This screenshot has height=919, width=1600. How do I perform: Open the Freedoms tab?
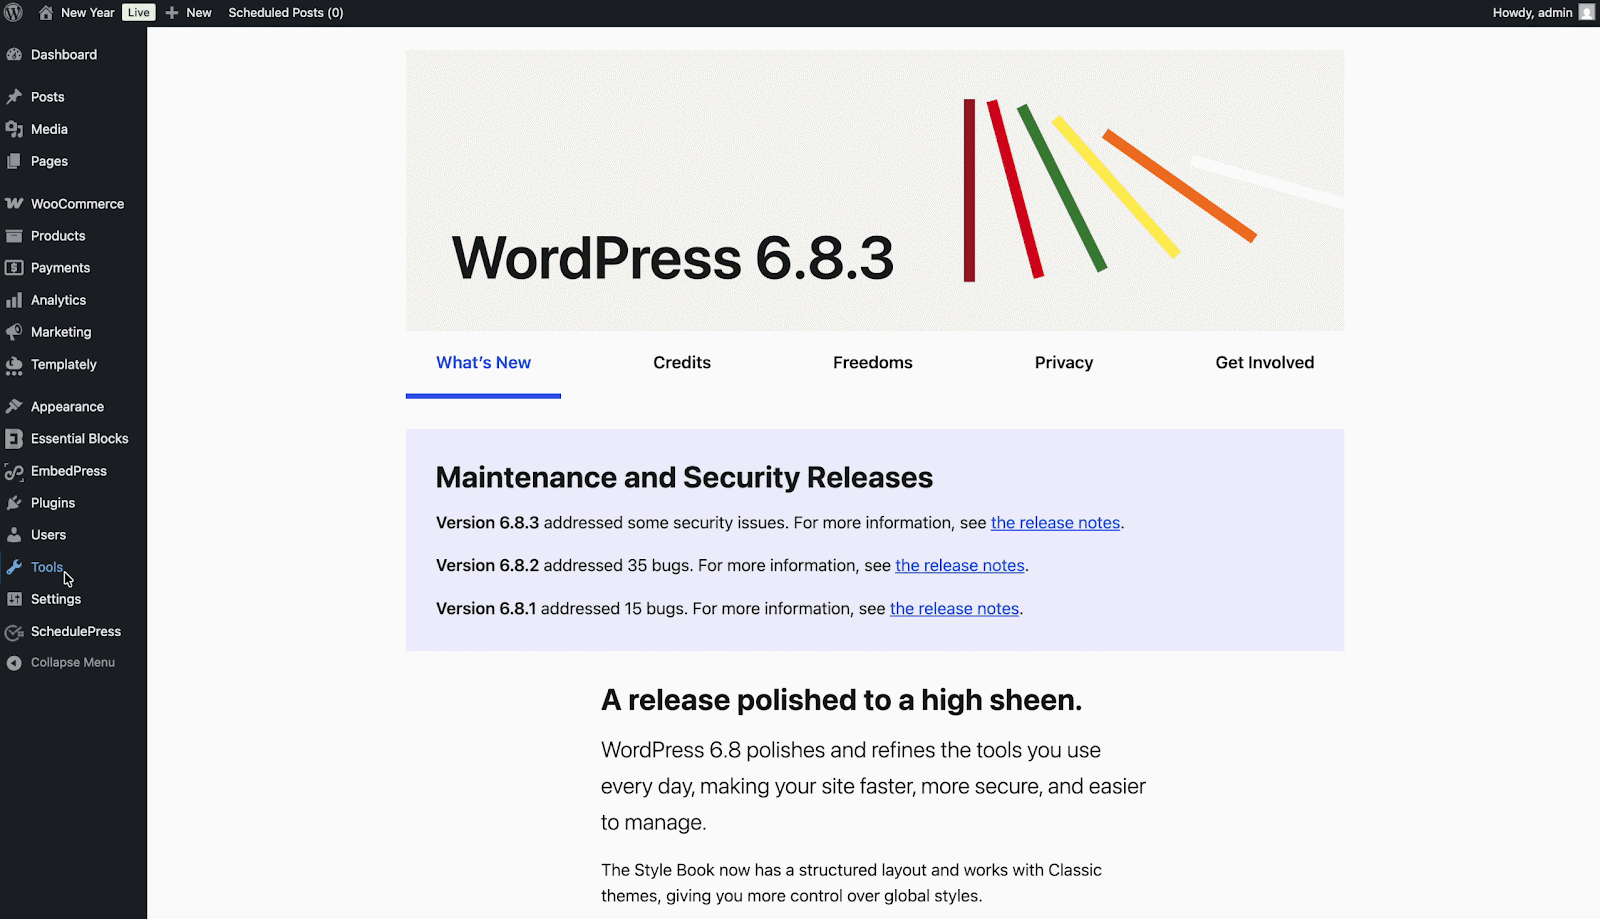click(x=872, y=362)
